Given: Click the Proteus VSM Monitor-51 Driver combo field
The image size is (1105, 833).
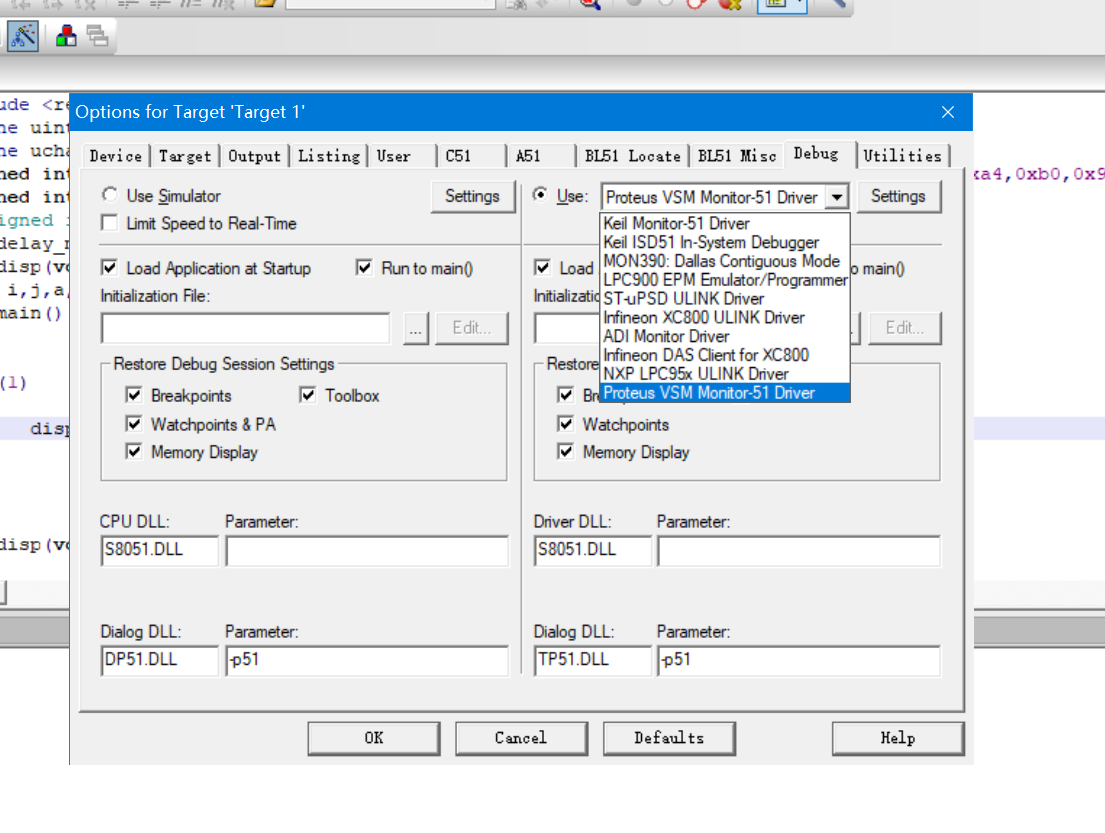Looking at the screenshot, I should click(x=713, y=197).
